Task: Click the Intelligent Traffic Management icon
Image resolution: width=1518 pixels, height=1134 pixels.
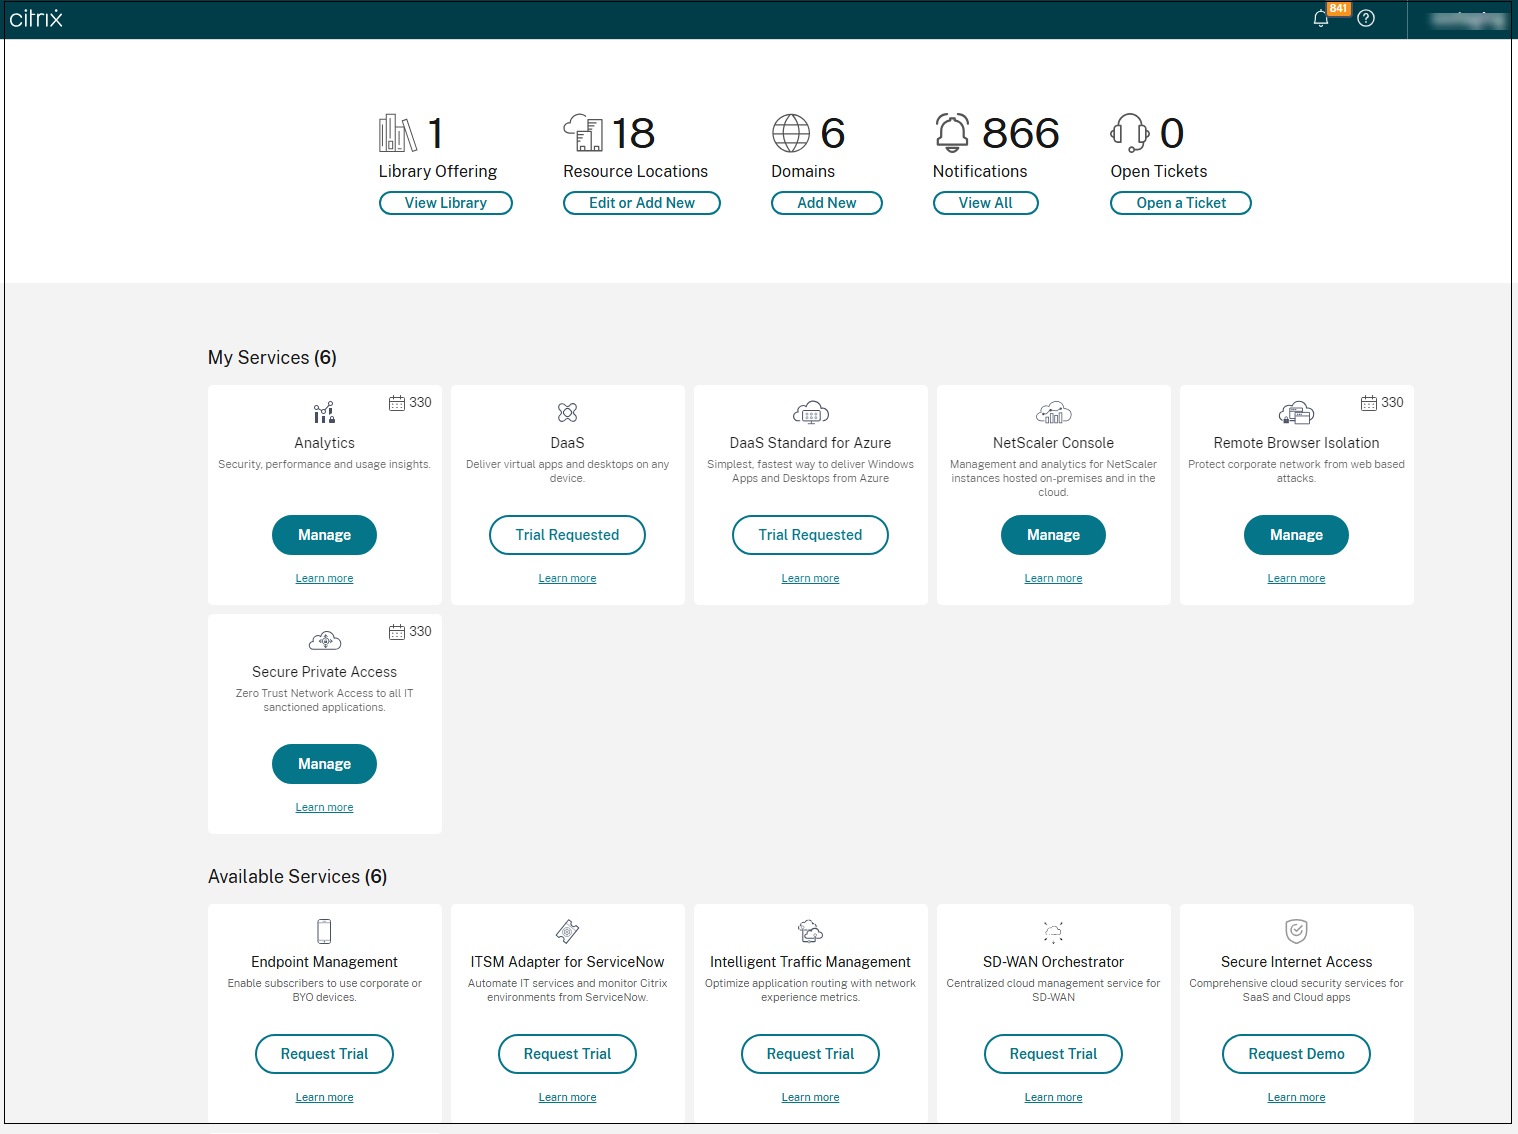Action: [810, 931]
